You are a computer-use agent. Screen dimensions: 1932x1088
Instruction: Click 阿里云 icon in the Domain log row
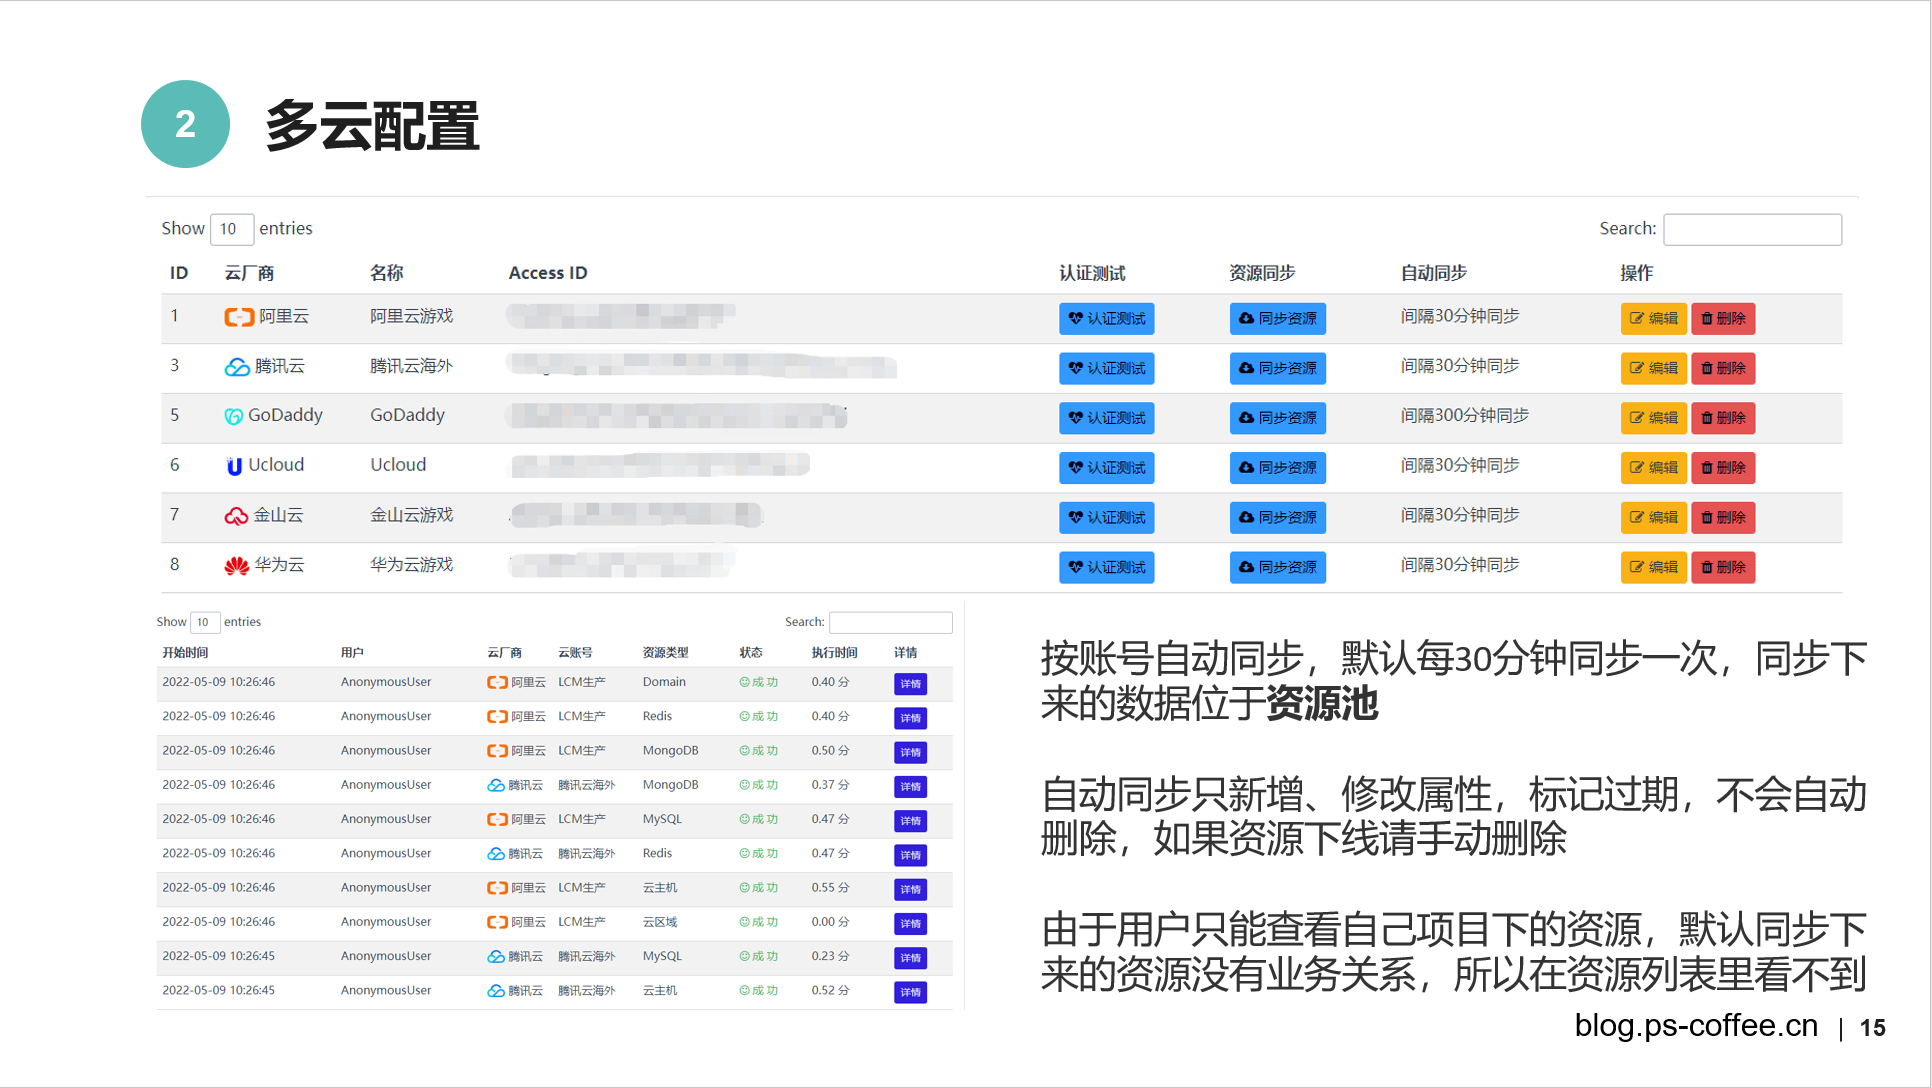[x=497, y=682]
